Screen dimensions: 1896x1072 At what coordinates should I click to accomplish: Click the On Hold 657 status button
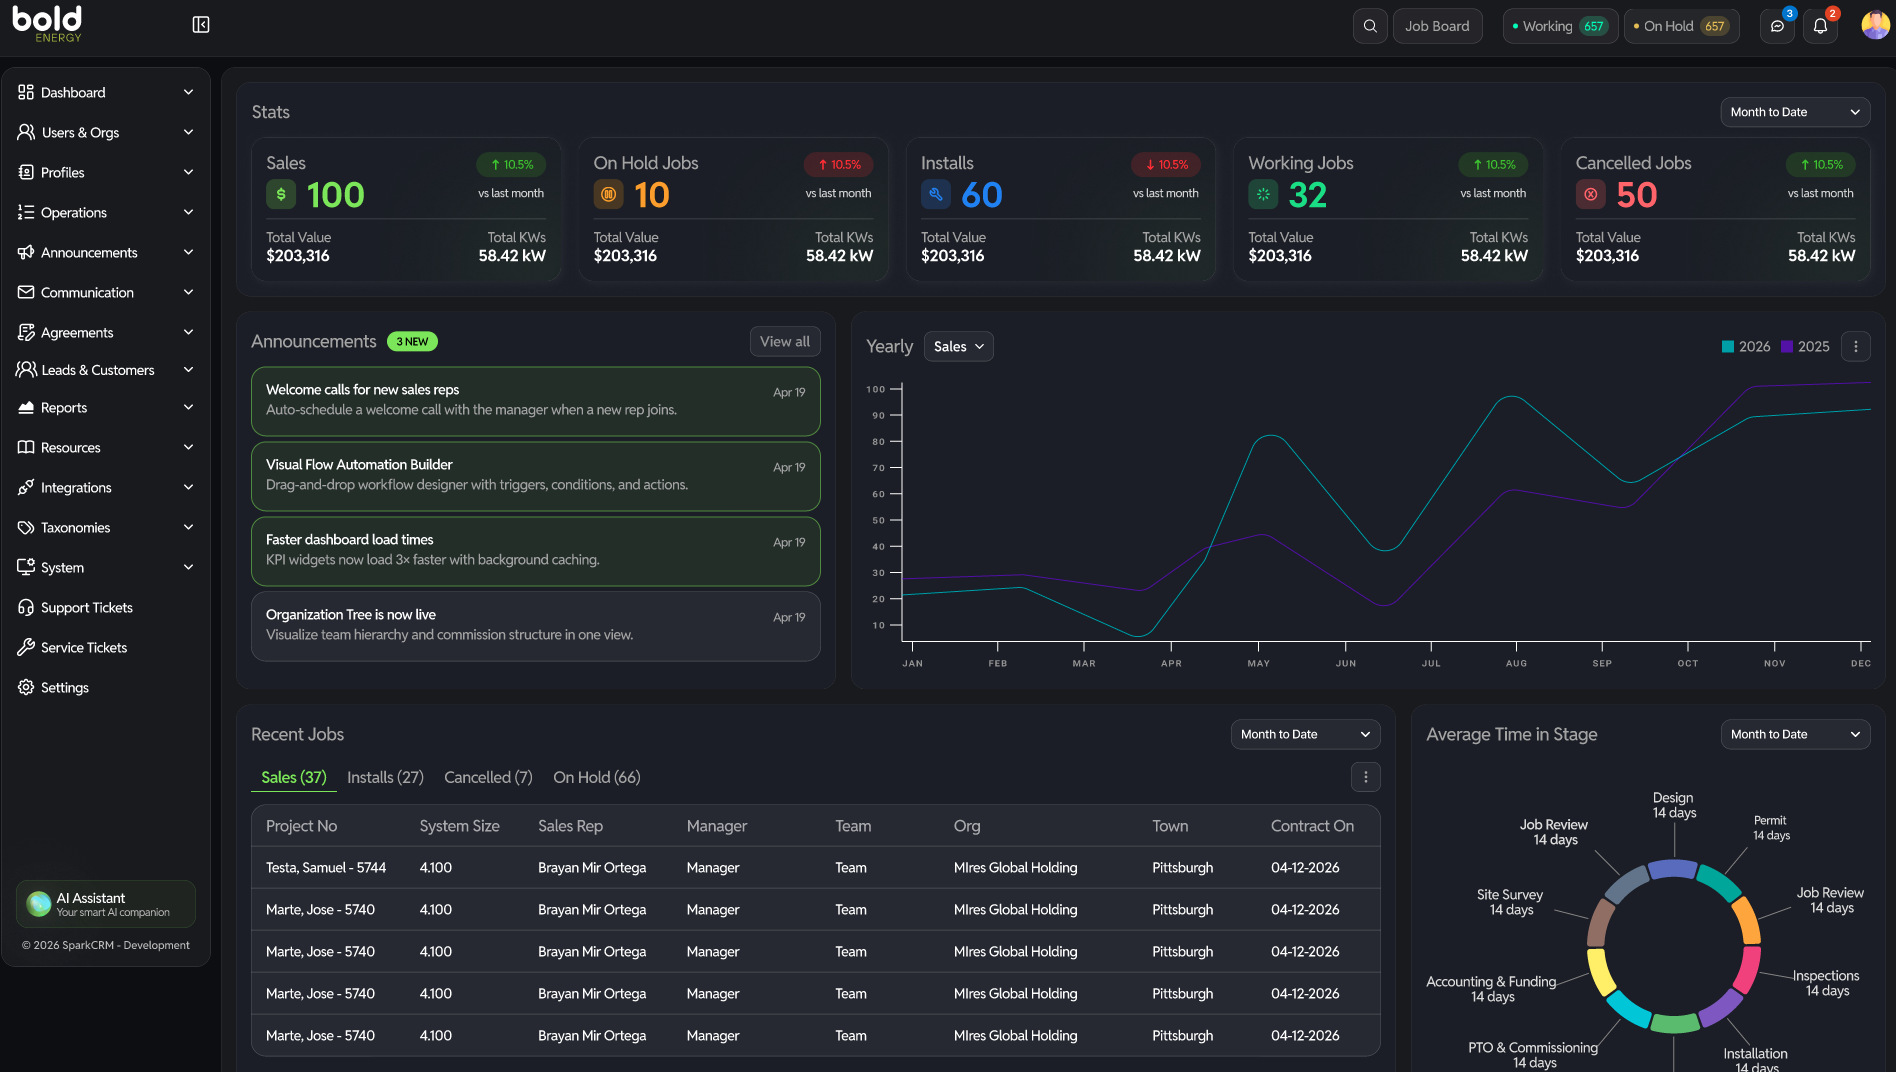click(x=1682, y=26)
